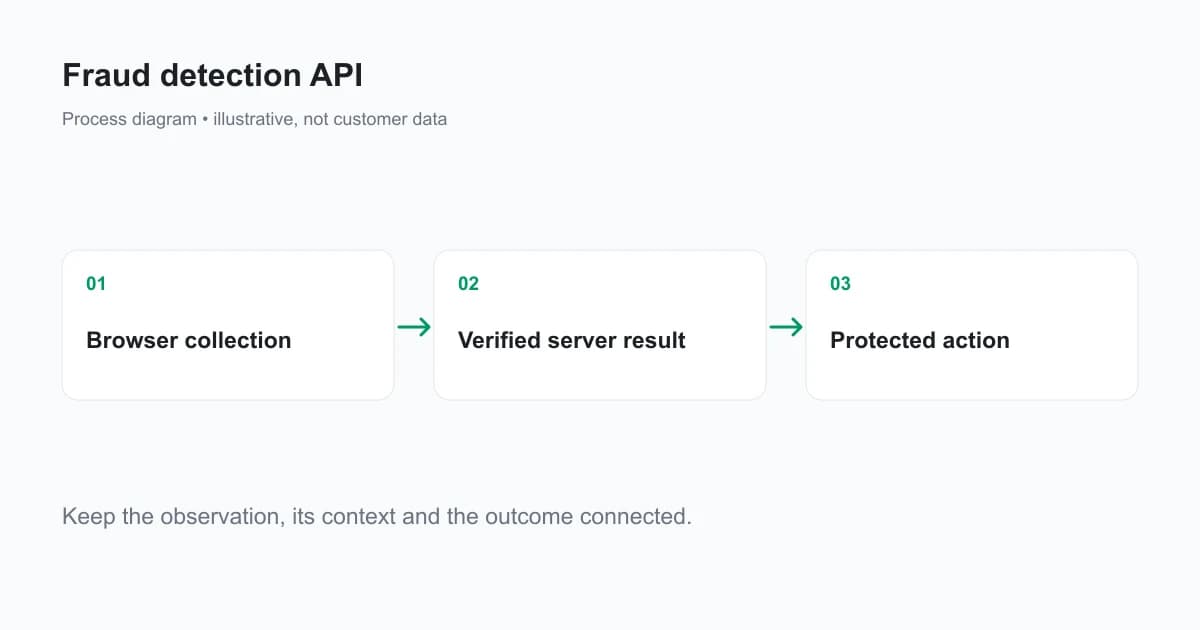Click the step number '02'
Screen dimensions: 1200x630
click(x=468, y=284)
